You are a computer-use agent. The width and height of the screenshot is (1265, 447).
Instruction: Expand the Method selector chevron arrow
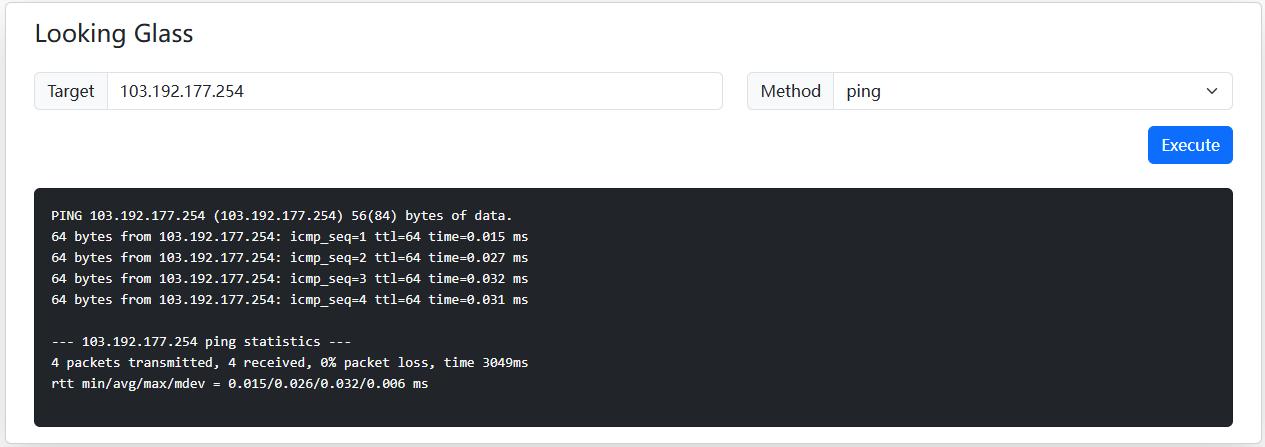coord(1212,91)
